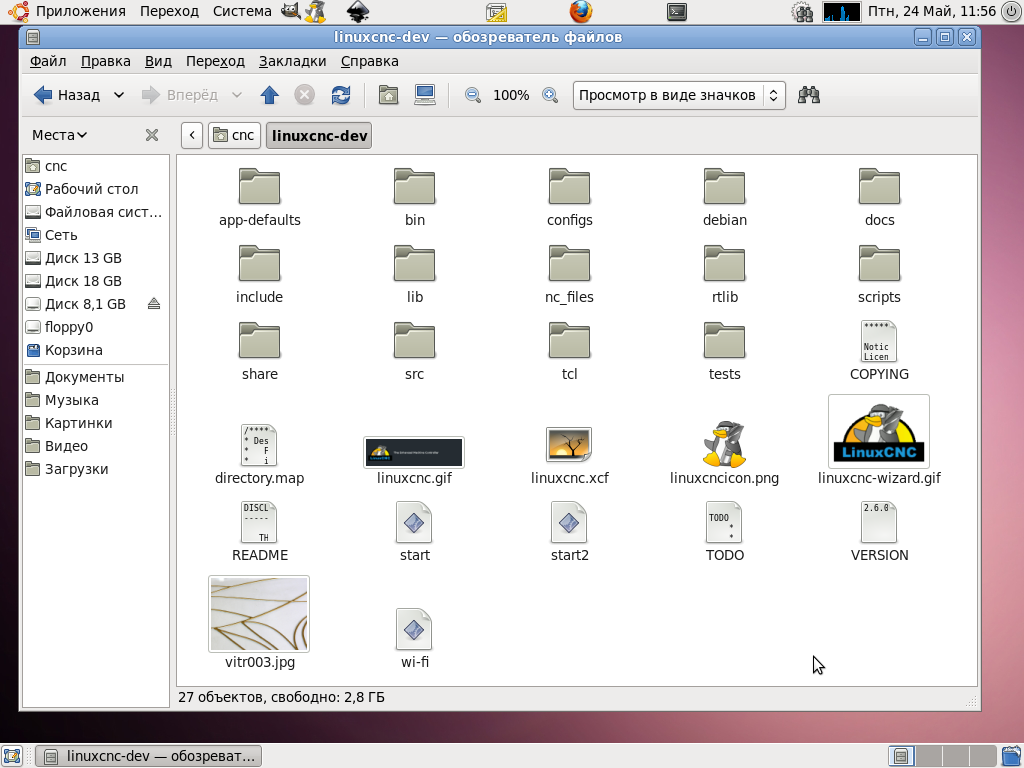Close the sidebar with the X button
Viewport: 1024px width, 768px height.
click(152, 135)
